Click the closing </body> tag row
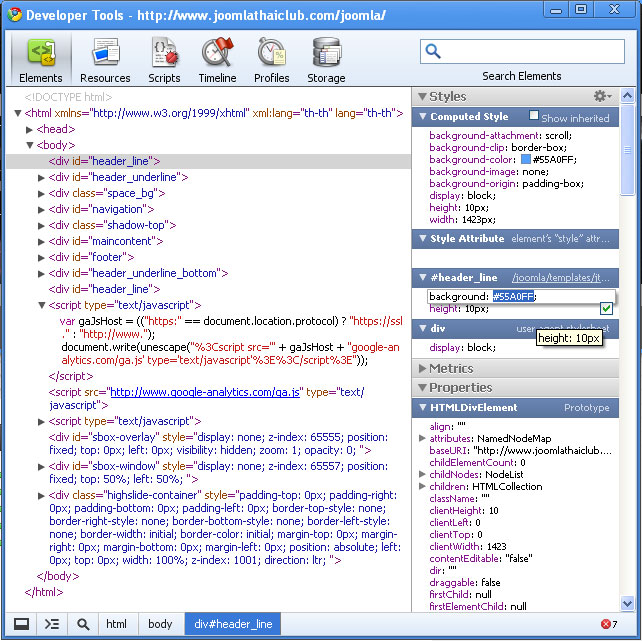 (58, 576)
